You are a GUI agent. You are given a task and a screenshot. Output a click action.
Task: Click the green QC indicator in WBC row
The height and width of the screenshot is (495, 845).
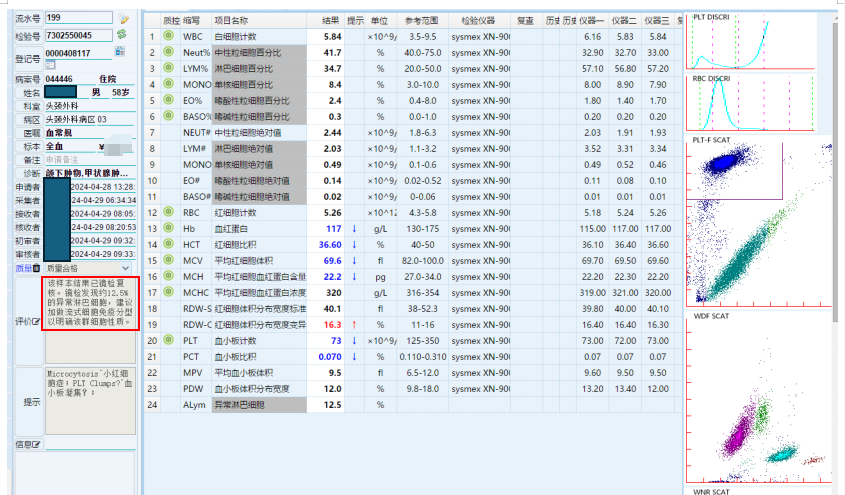[x=168, y=36]
